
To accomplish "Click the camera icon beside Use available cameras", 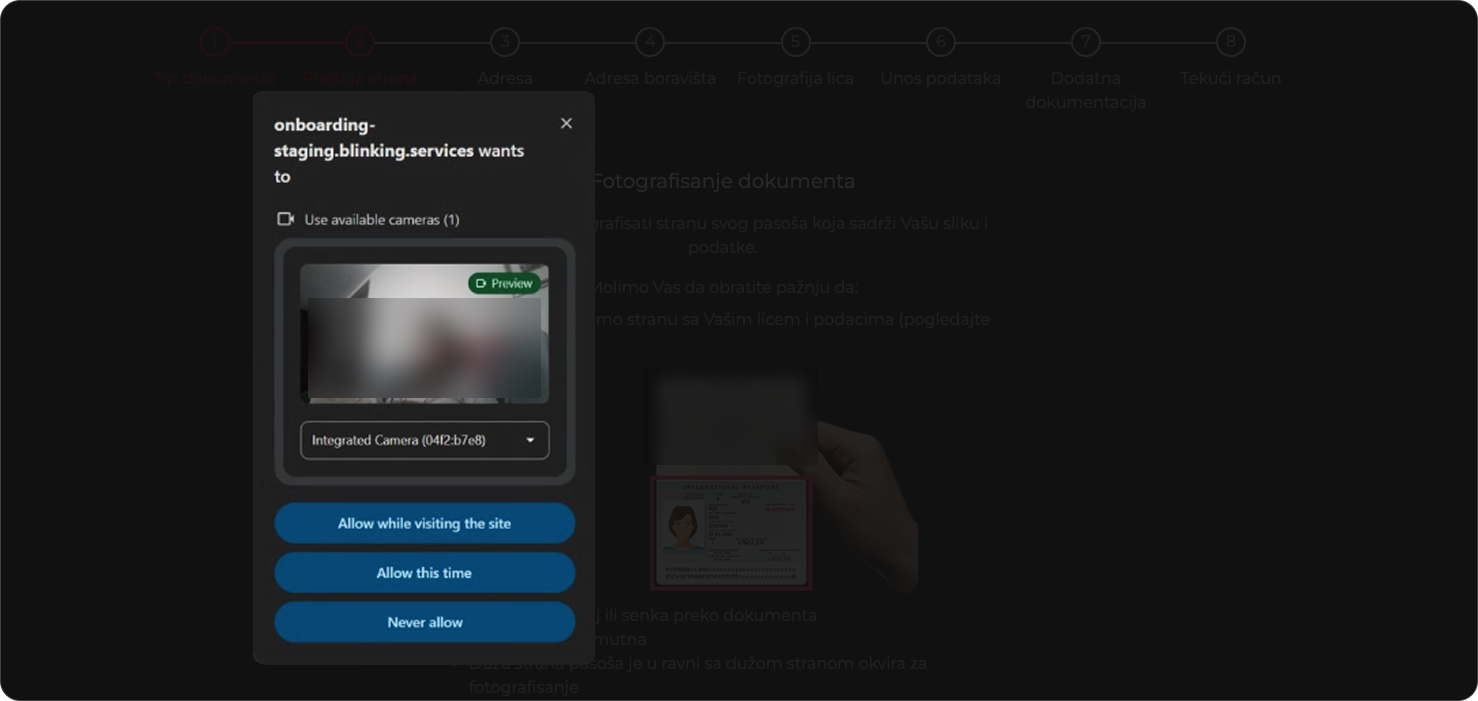I will 286,219.
